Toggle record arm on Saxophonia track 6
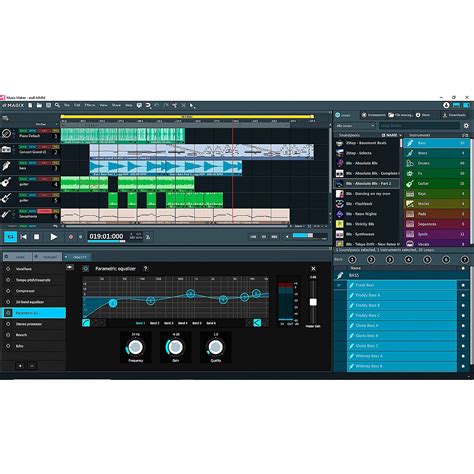The width and height of the screenshot is (474, 474). pyautogui.click(x=44, y=211)
